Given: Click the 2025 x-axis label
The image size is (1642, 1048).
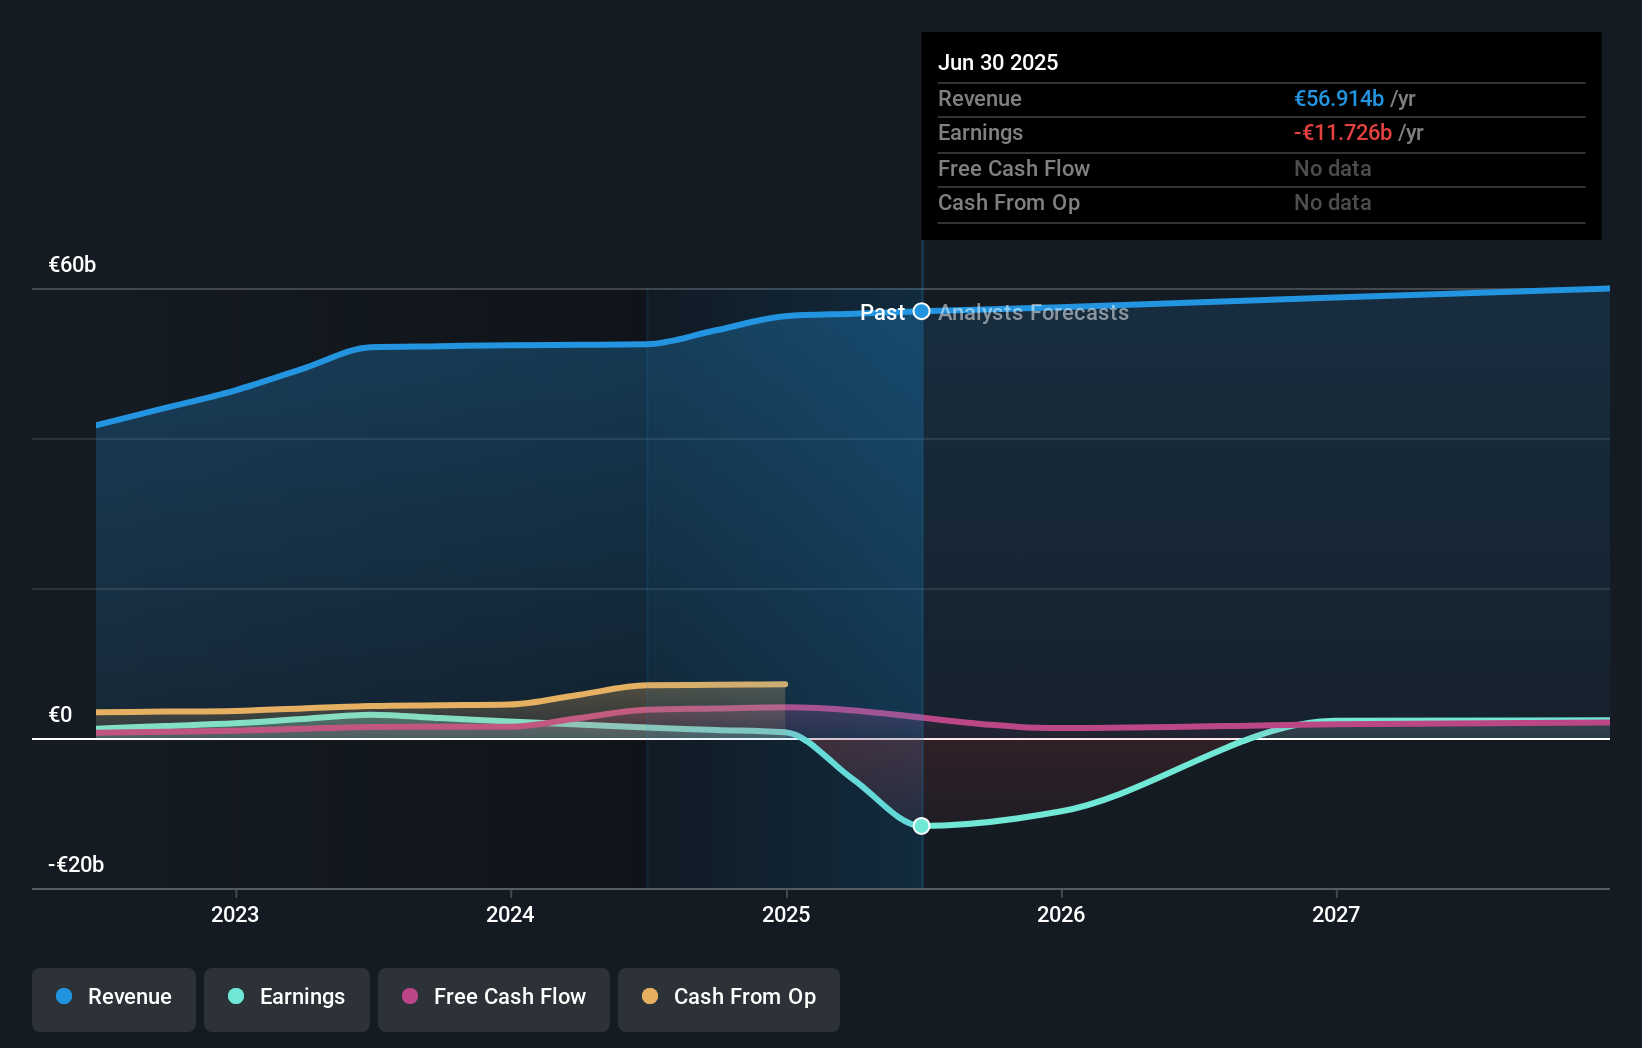Looking at the screenshot, I should point(786,915).
